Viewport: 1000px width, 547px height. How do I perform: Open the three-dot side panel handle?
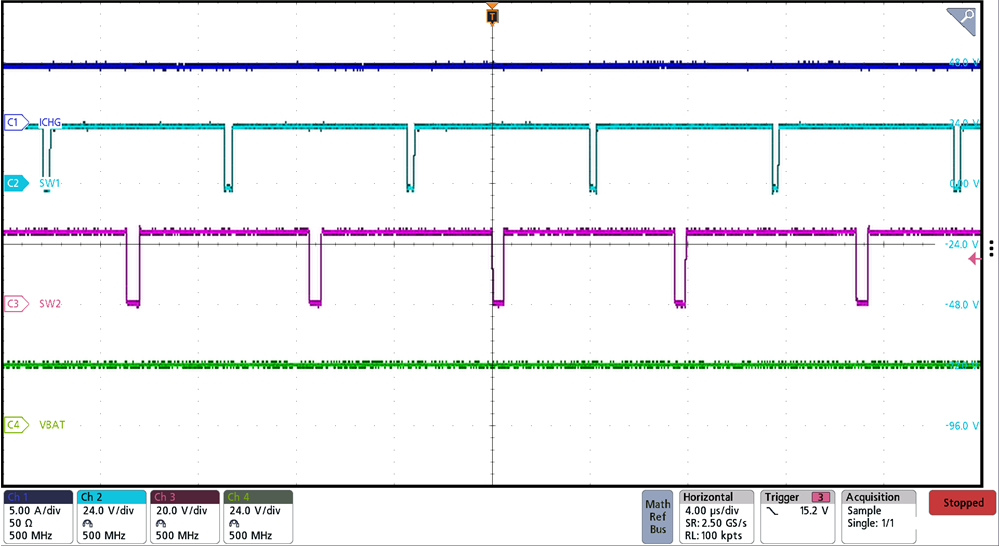click(991, 248)
